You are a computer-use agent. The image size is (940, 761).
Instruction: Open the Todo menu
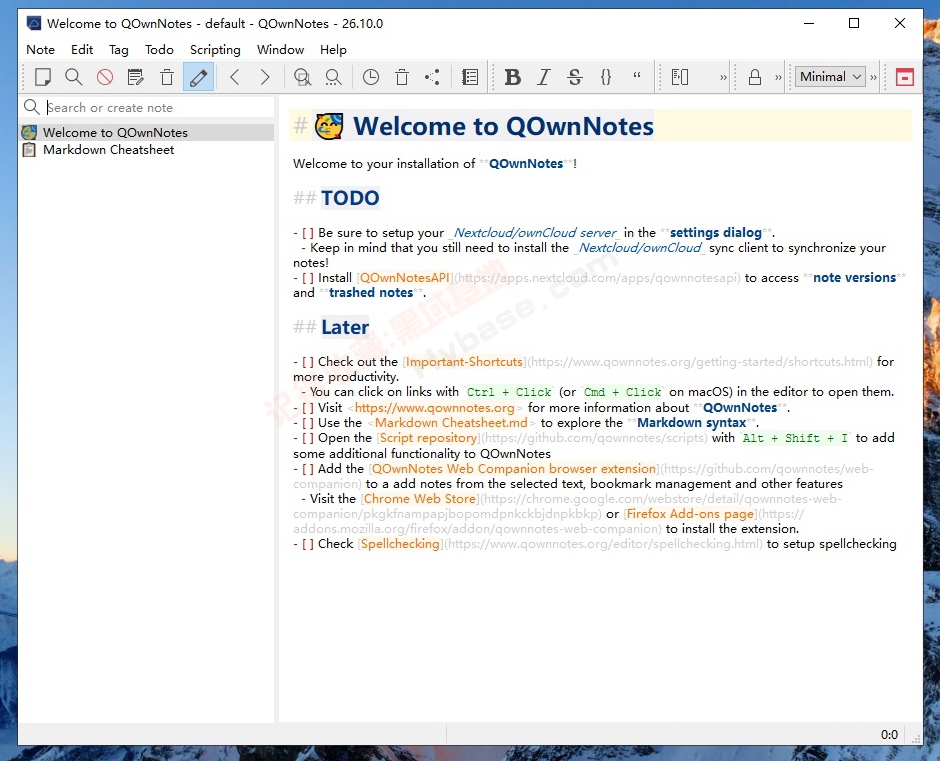(x=159, y=50)
